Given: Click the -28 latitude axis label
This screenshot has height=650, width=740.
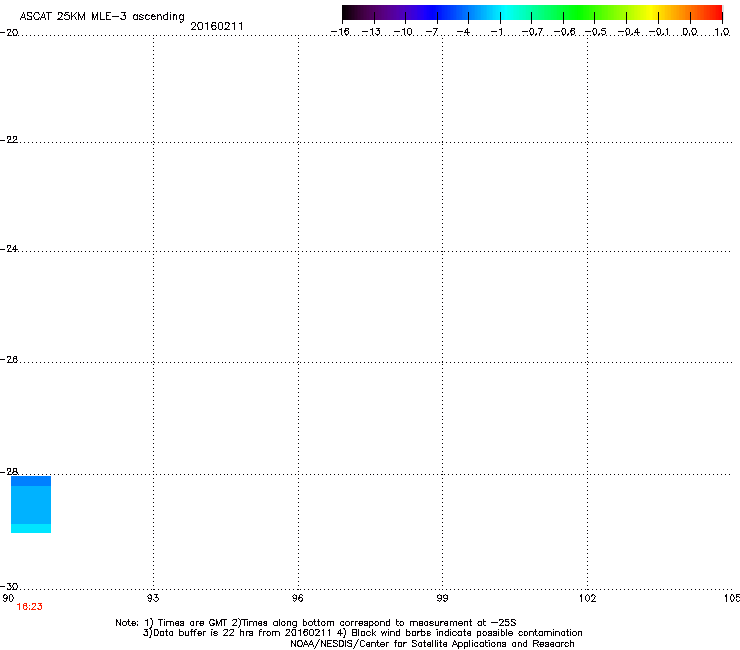Looking at the screenshot, I should (9, 472).
